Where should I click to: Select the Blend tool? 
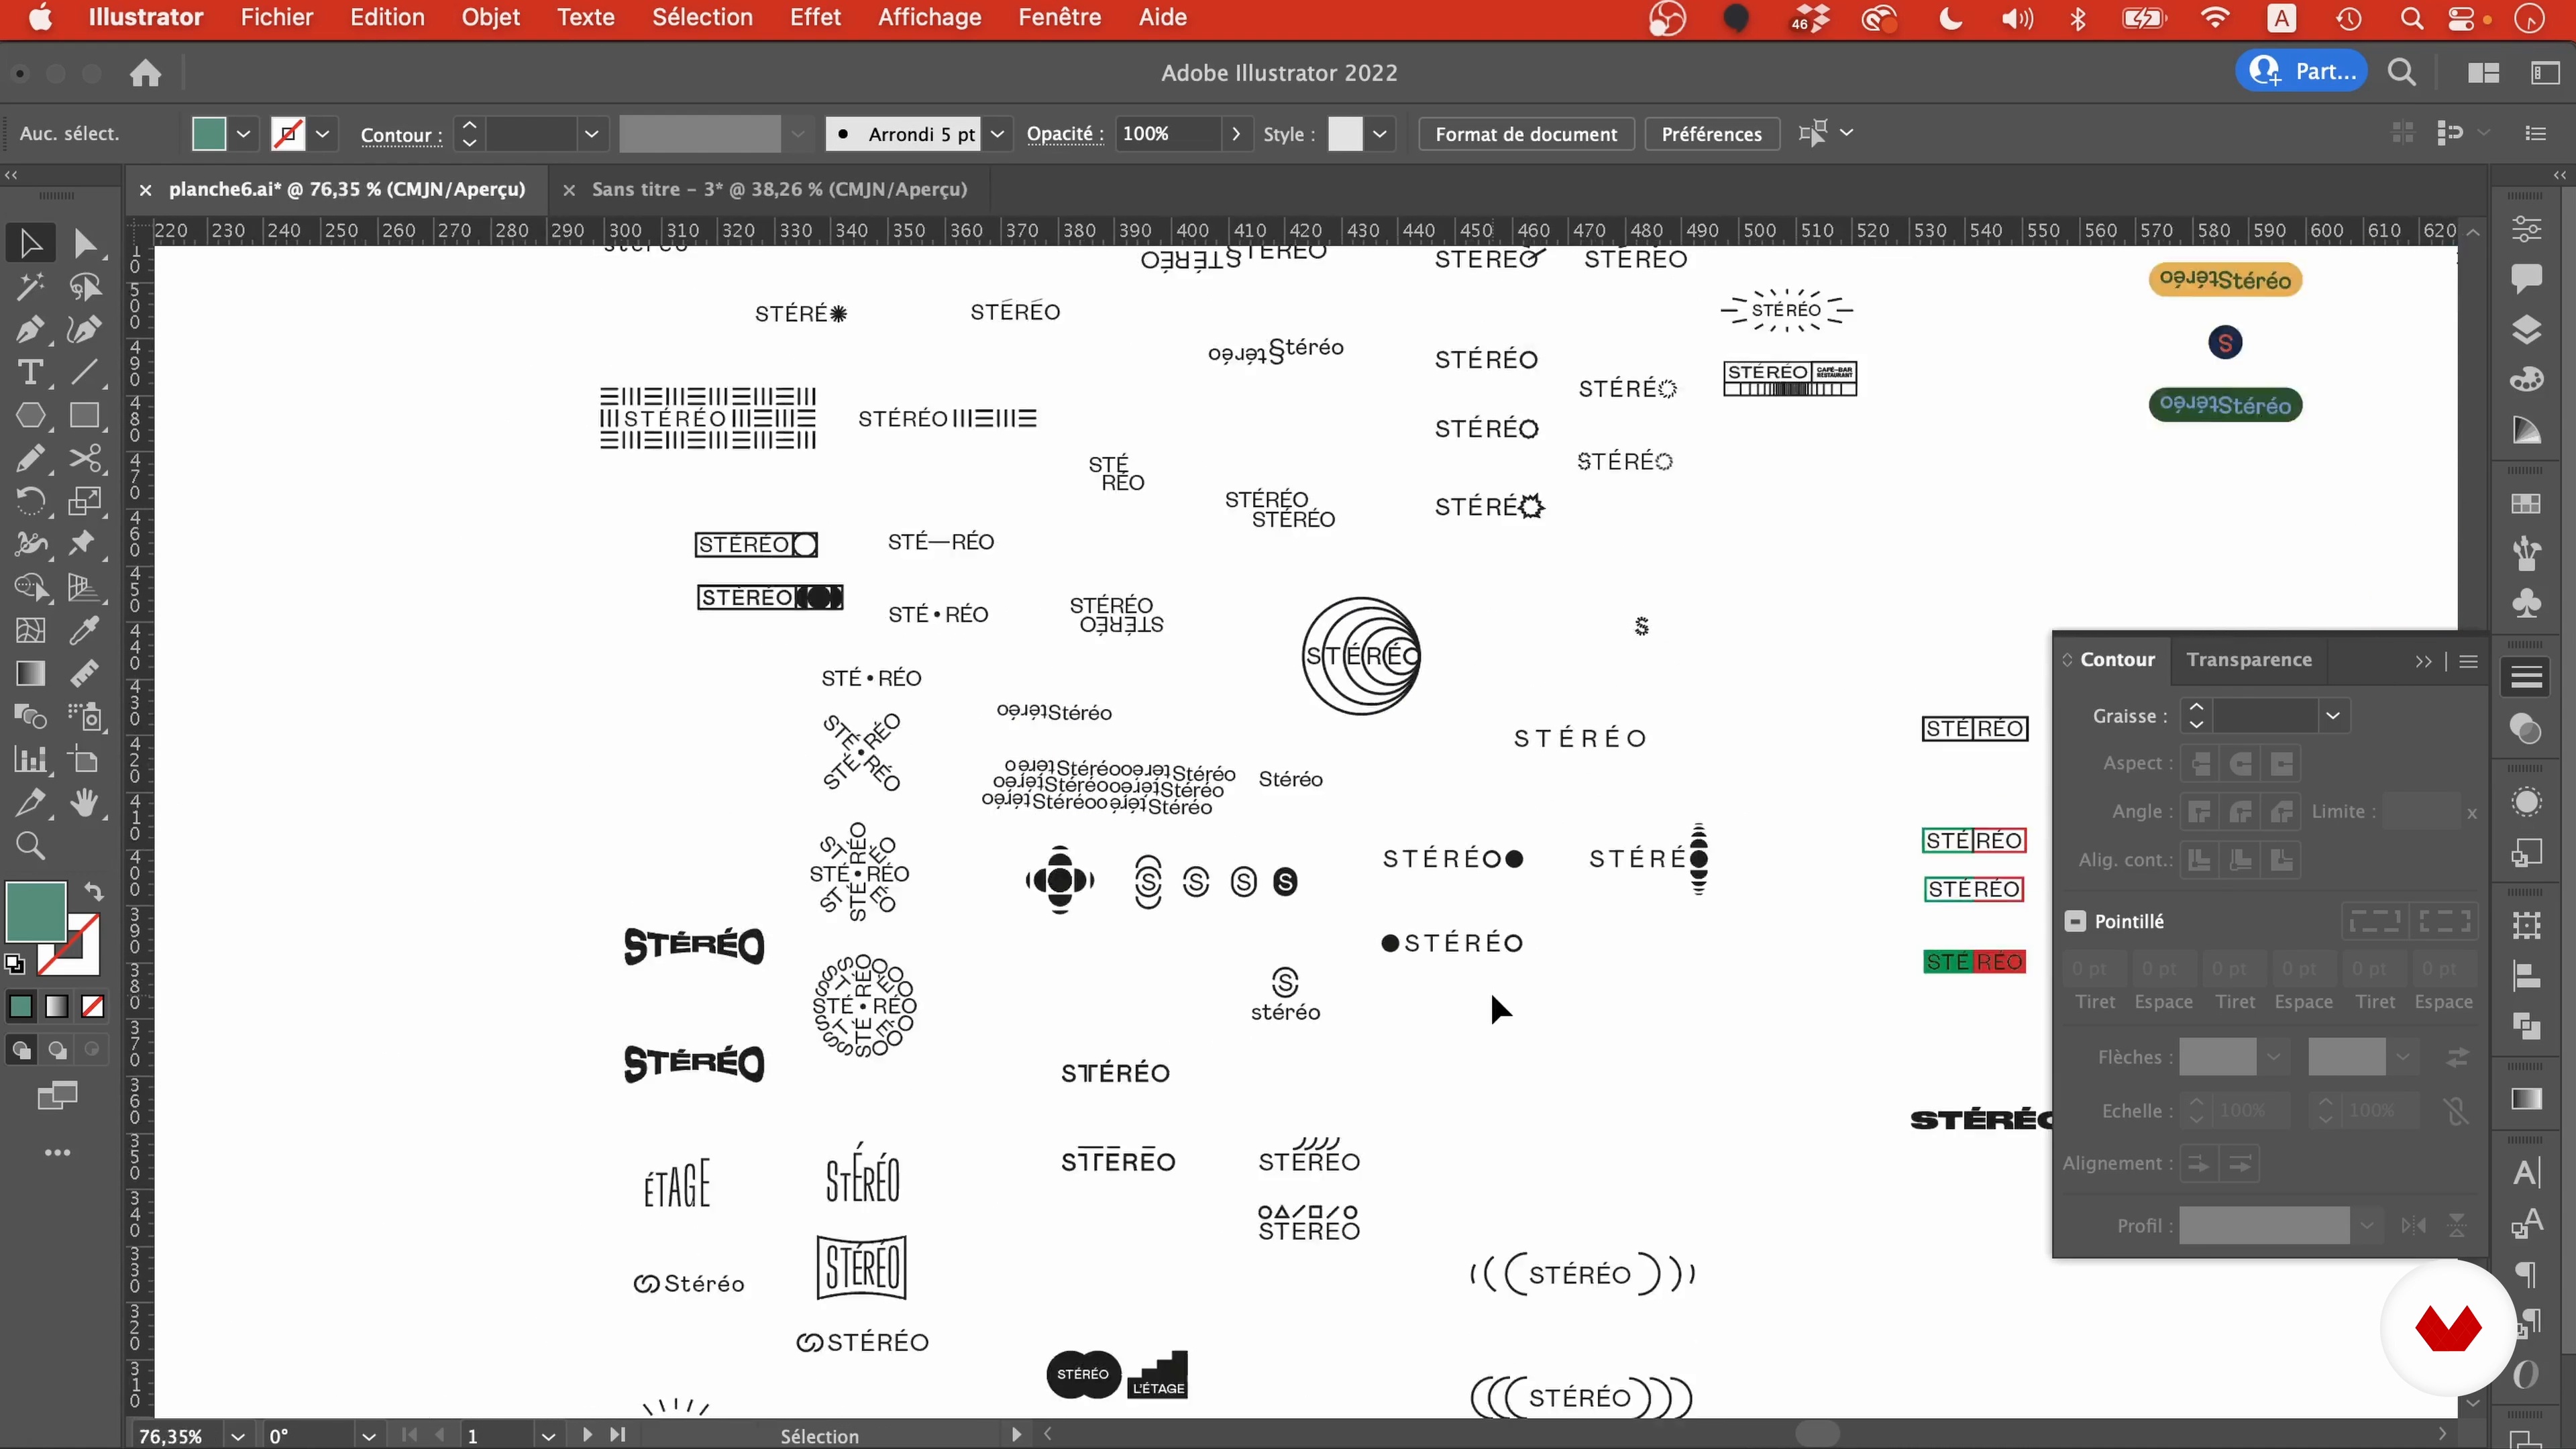30,716
